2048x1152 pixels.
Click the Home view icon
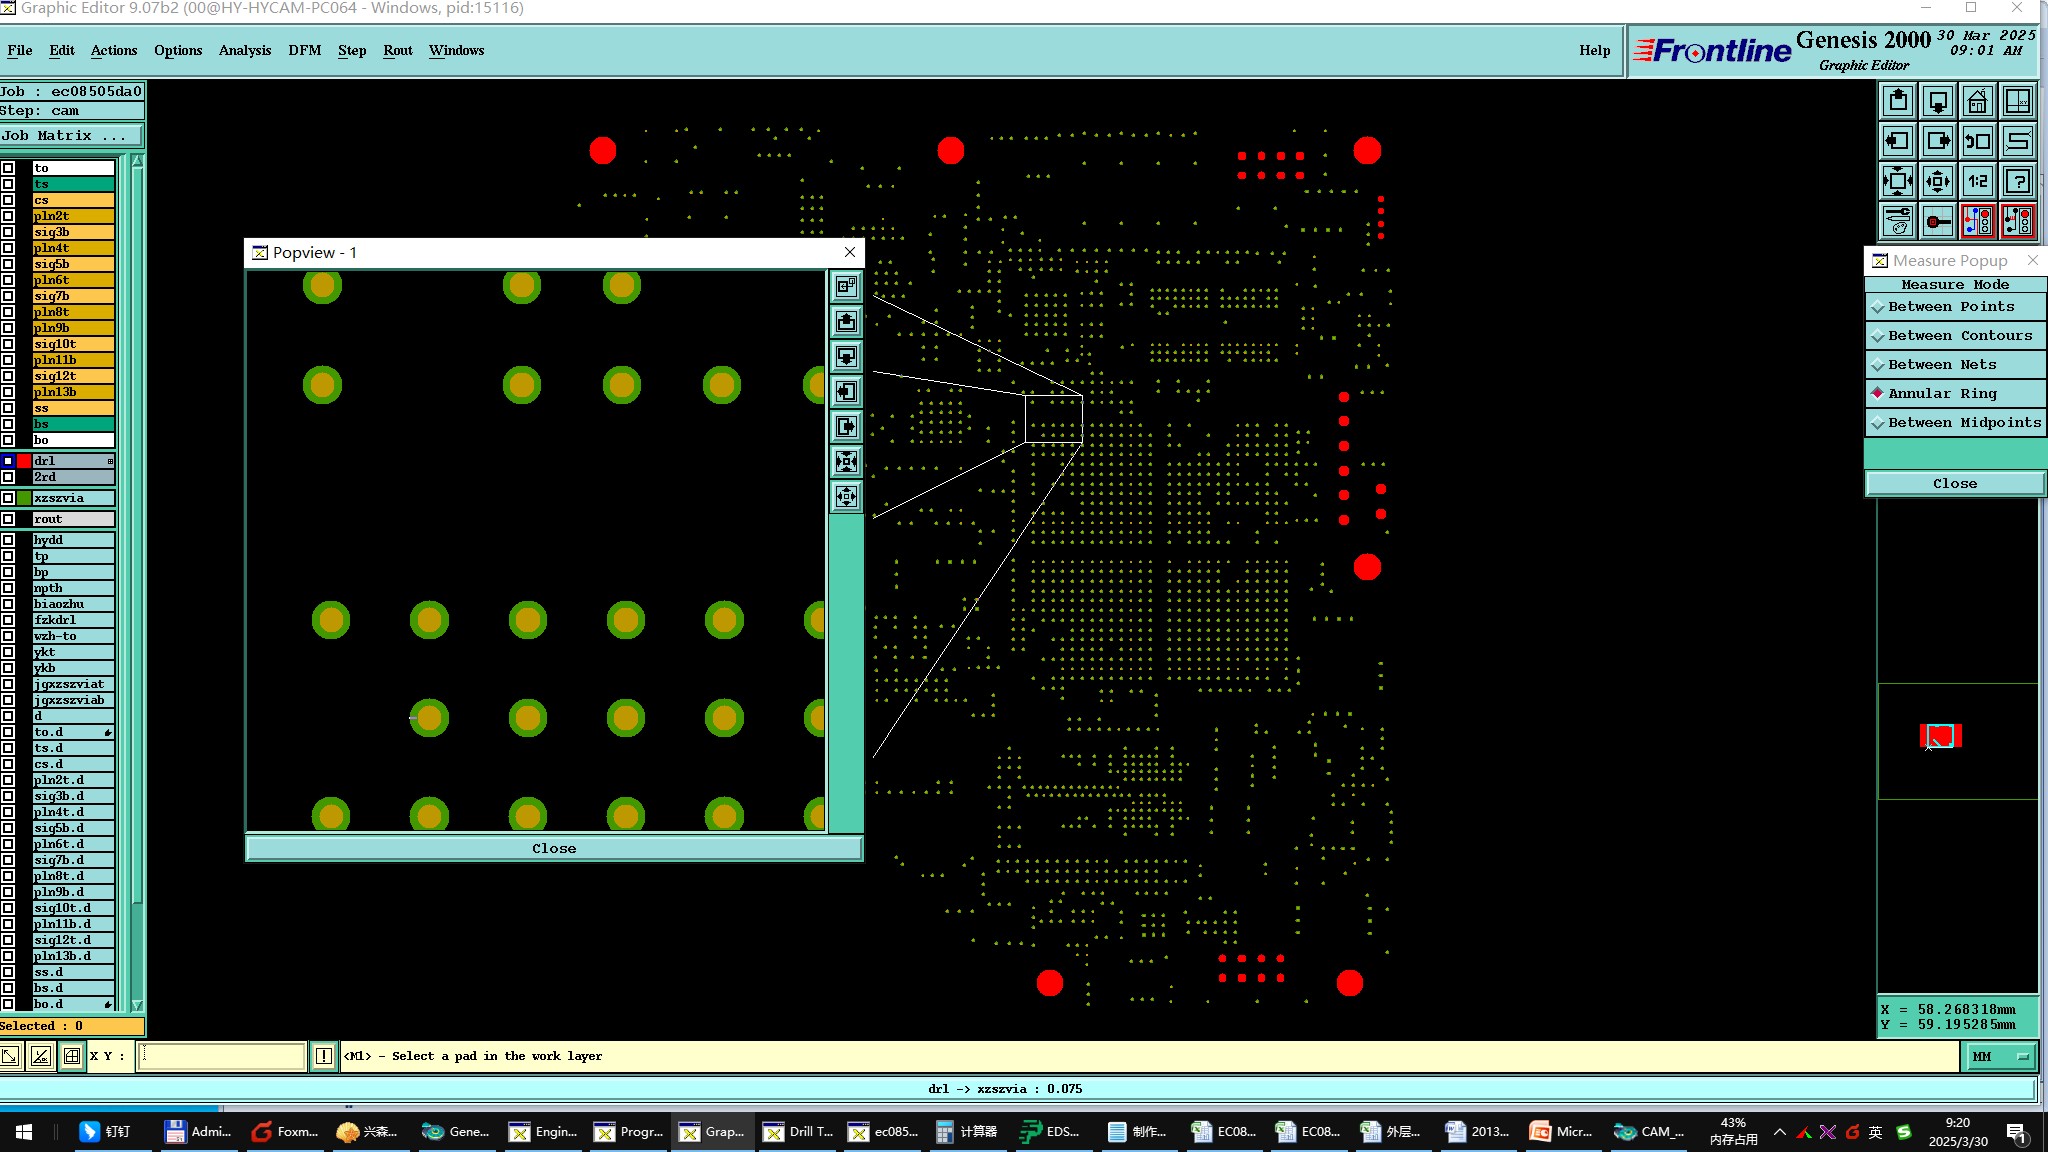pyautogui.click(x=1978, y=101)
